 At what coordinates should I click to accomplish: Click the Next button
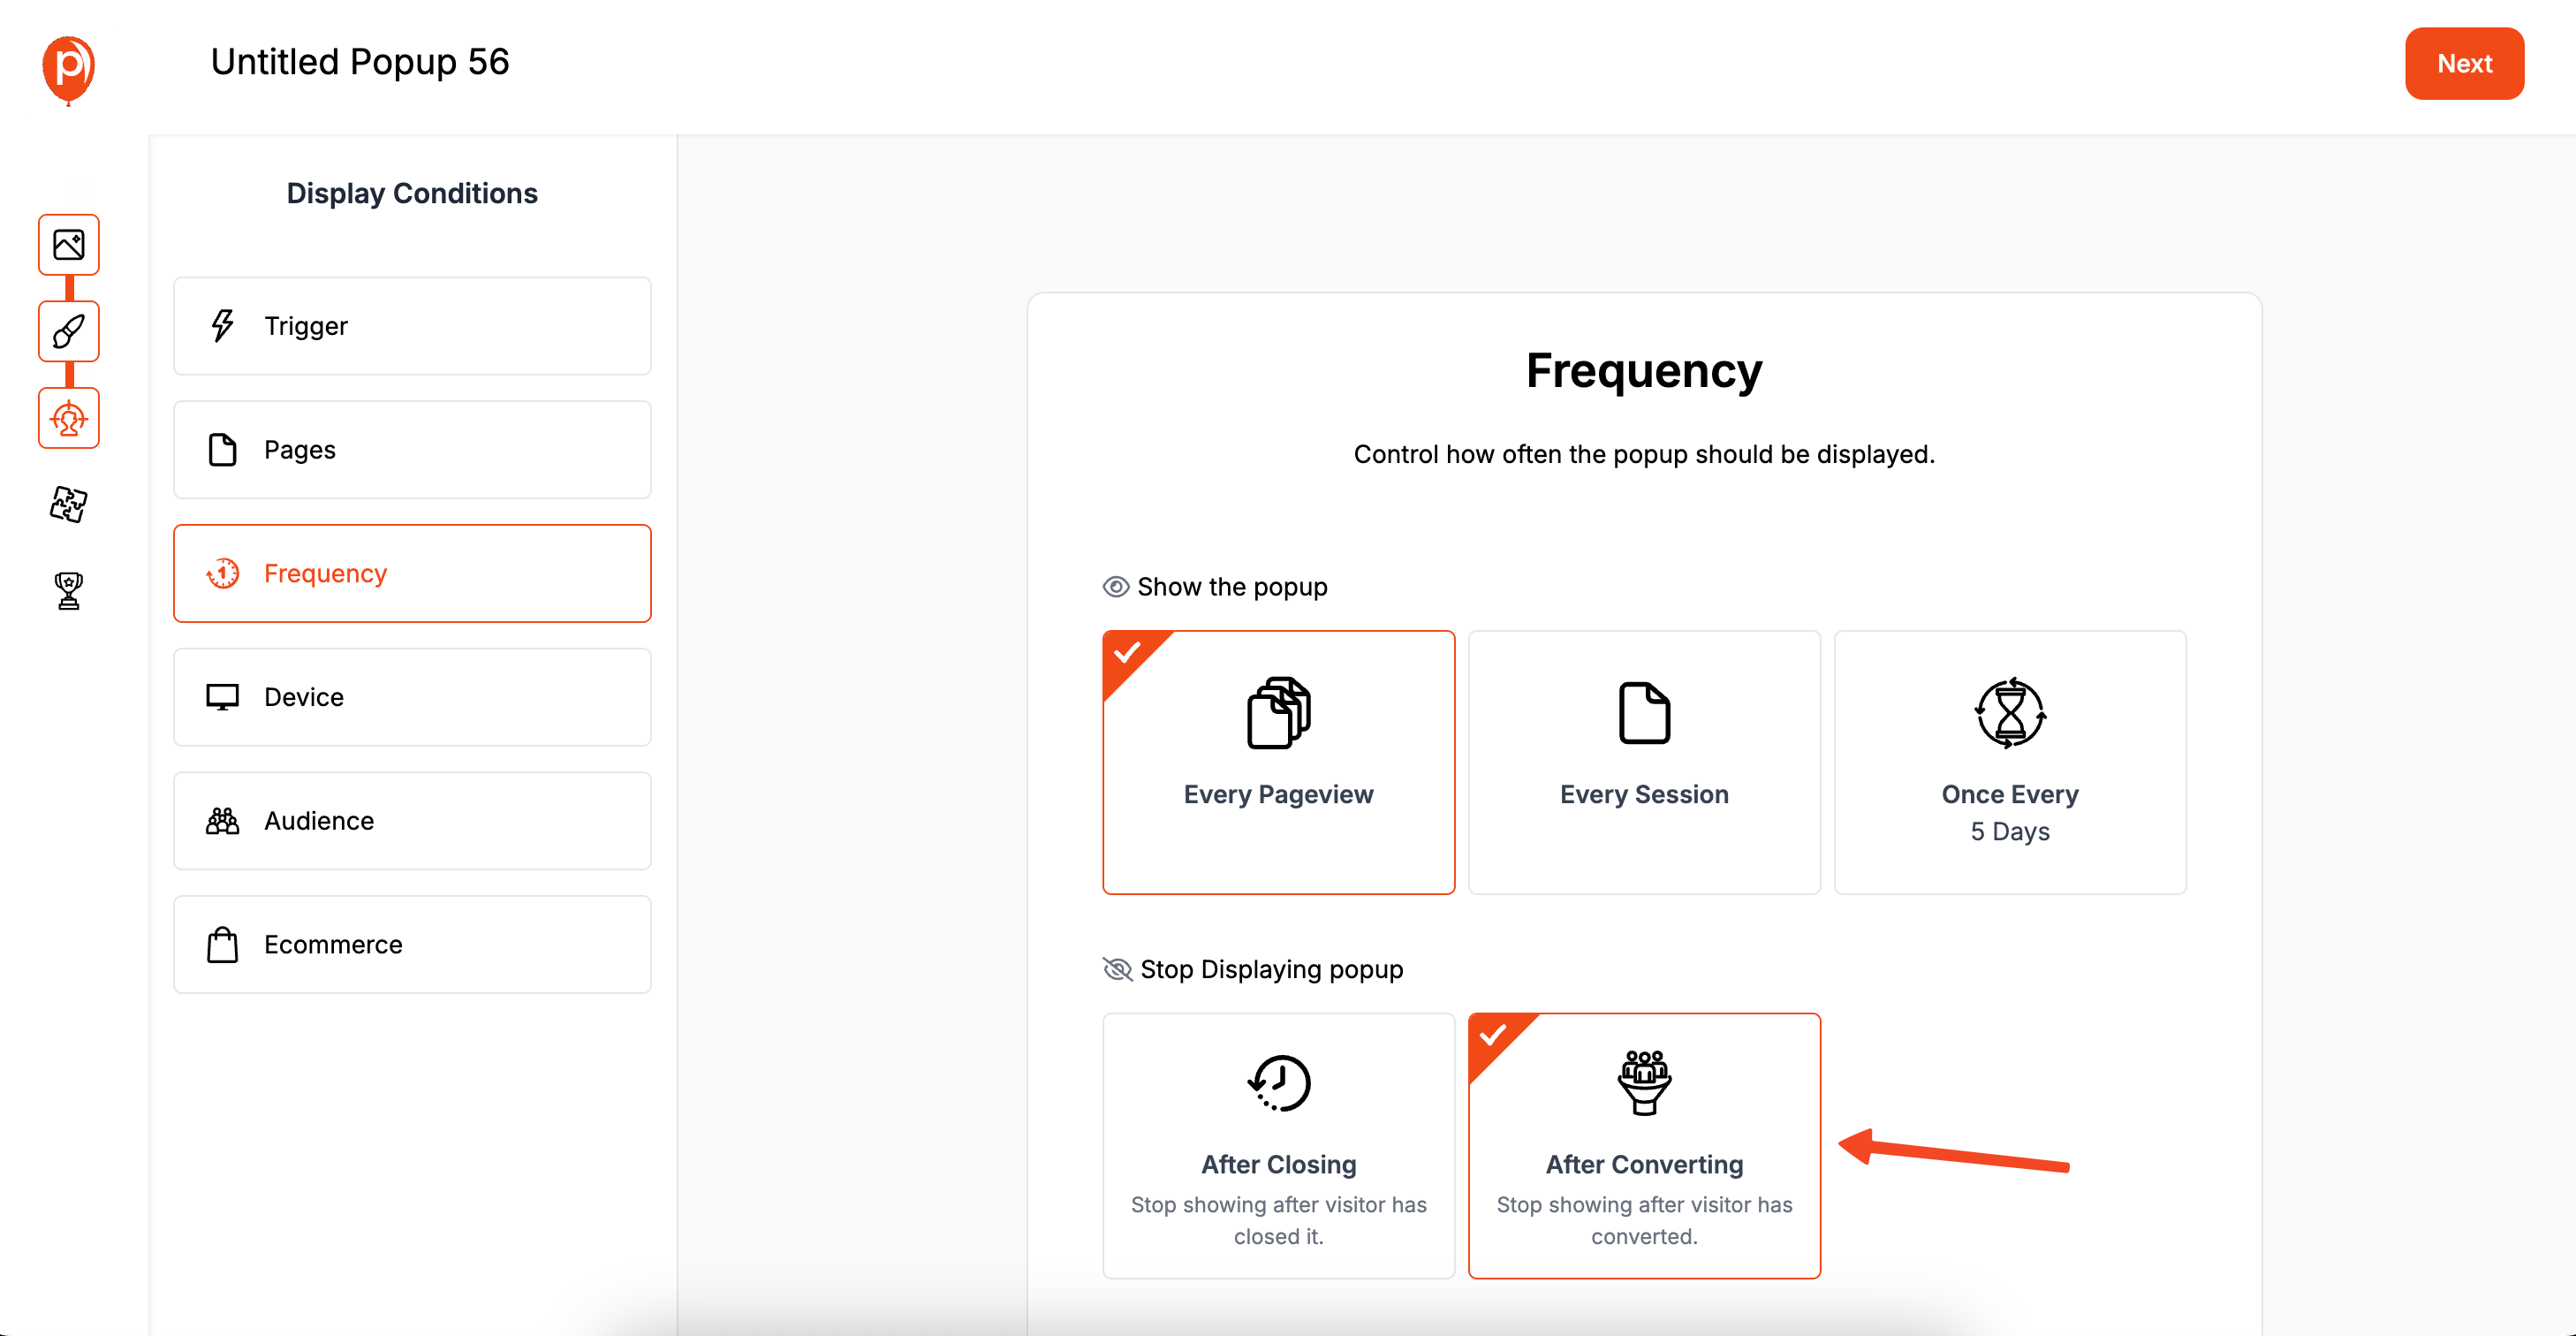coord(2464,63)
